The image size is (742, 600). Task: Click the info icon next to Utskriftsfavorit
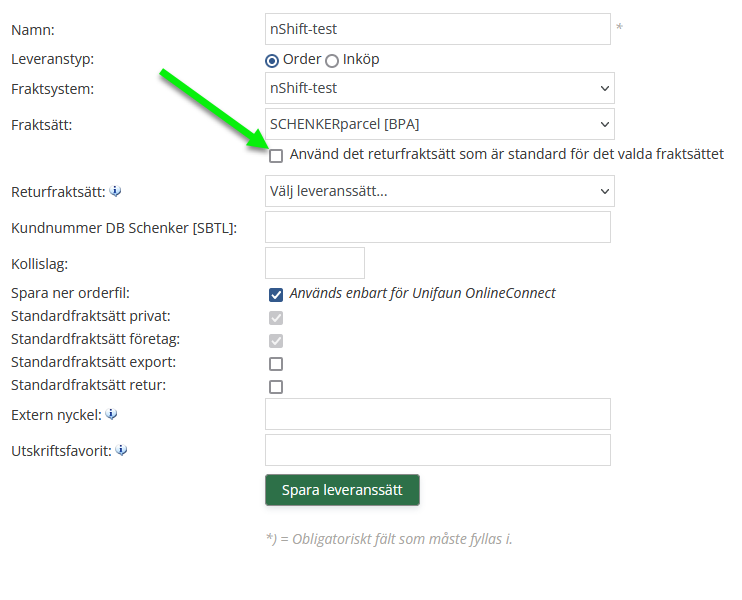click(x=121, y=450)
